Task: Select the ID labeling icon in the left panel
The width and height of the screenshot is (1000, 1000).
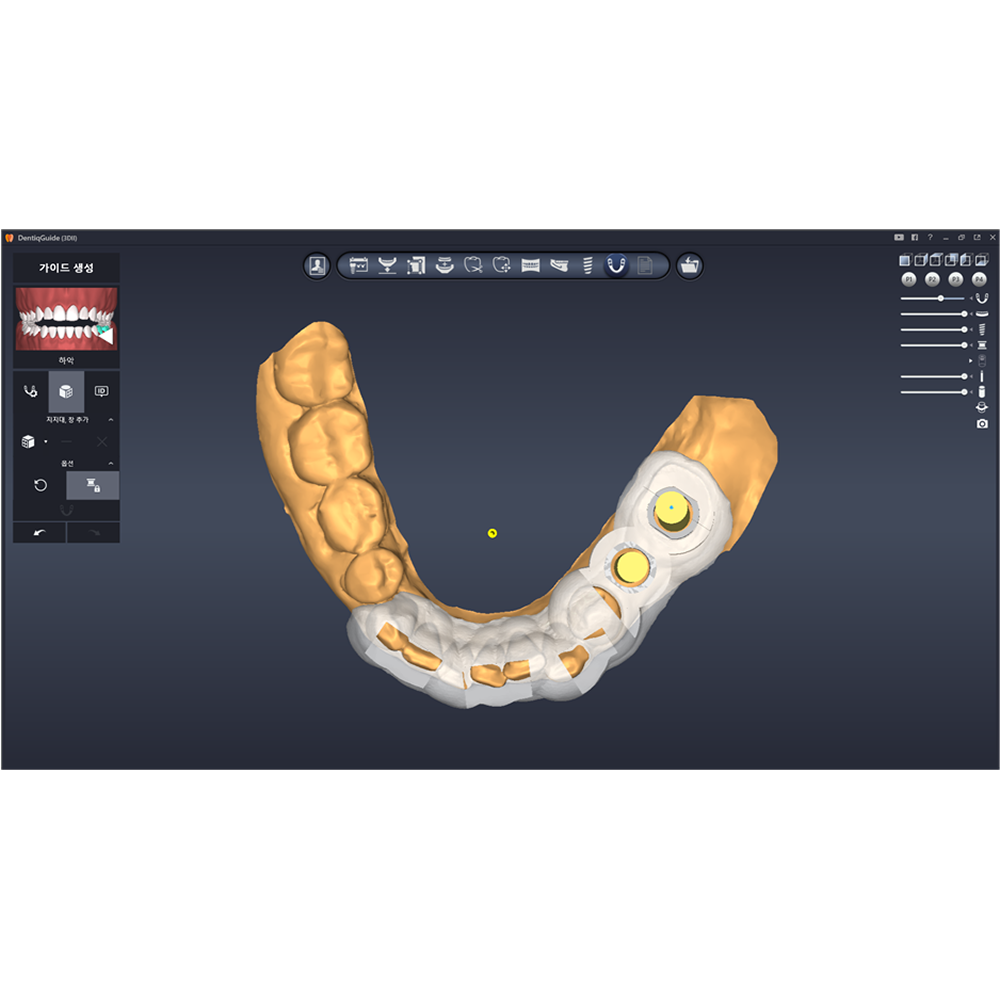Action: 101,391
